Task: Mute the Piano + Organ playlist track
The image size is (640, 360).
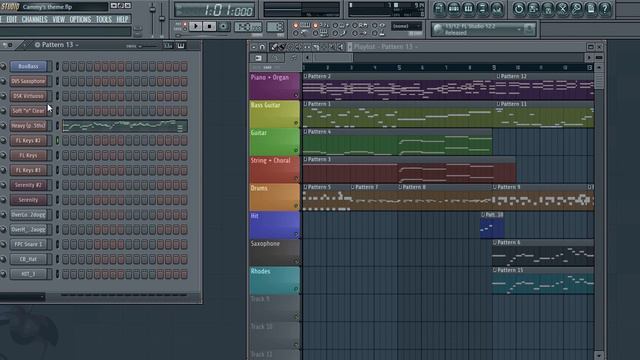Action: [x=296, y=95]
